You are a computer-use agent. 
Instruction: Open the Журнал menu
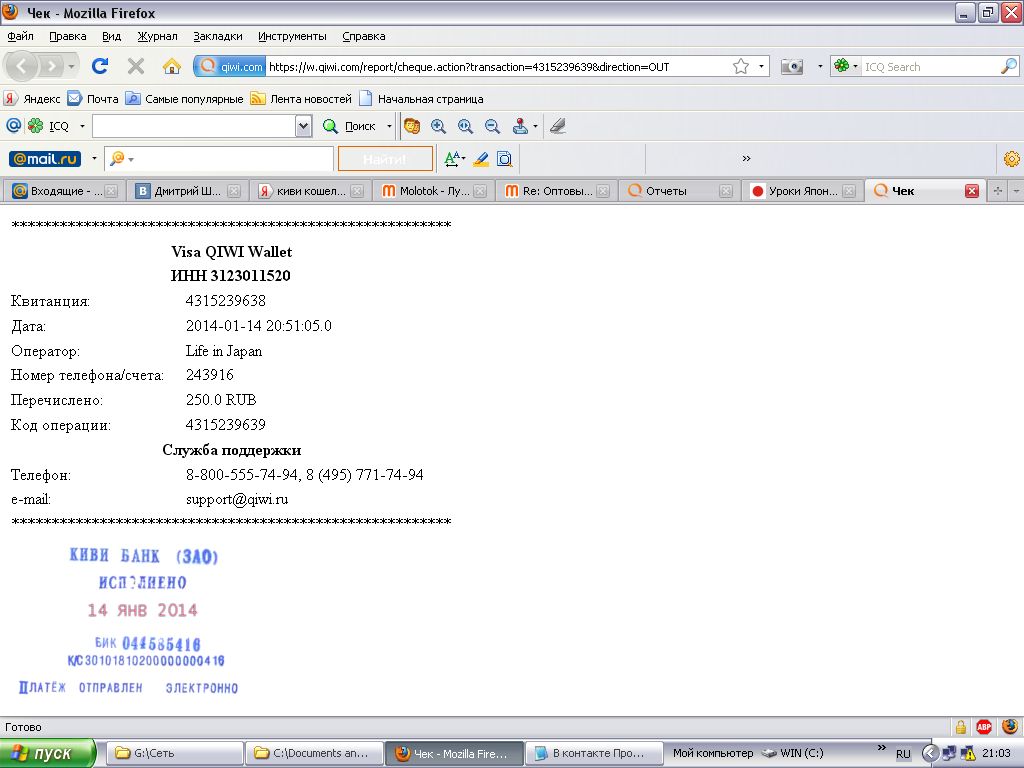157,37
